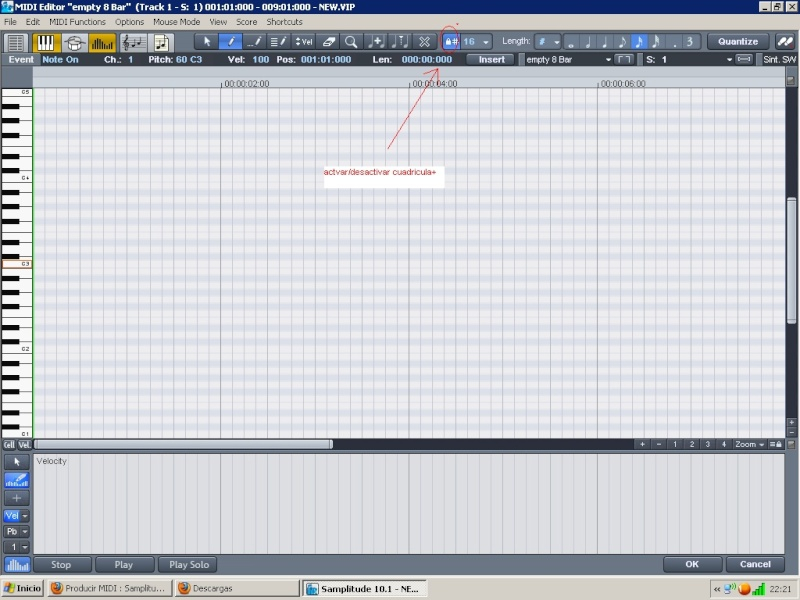Select the pattern draw pencil tool

278,42
